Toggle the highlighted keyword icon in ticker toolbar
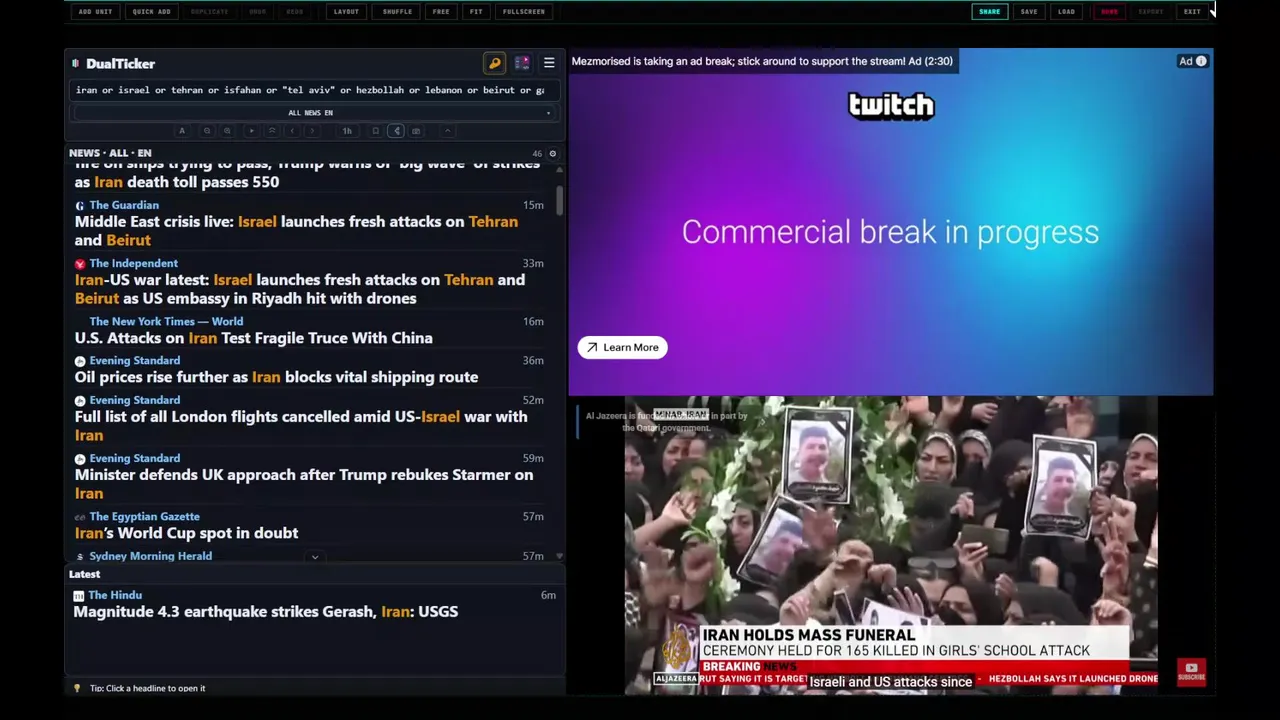Screen dimensions: 1280x720 click(396, 131)
